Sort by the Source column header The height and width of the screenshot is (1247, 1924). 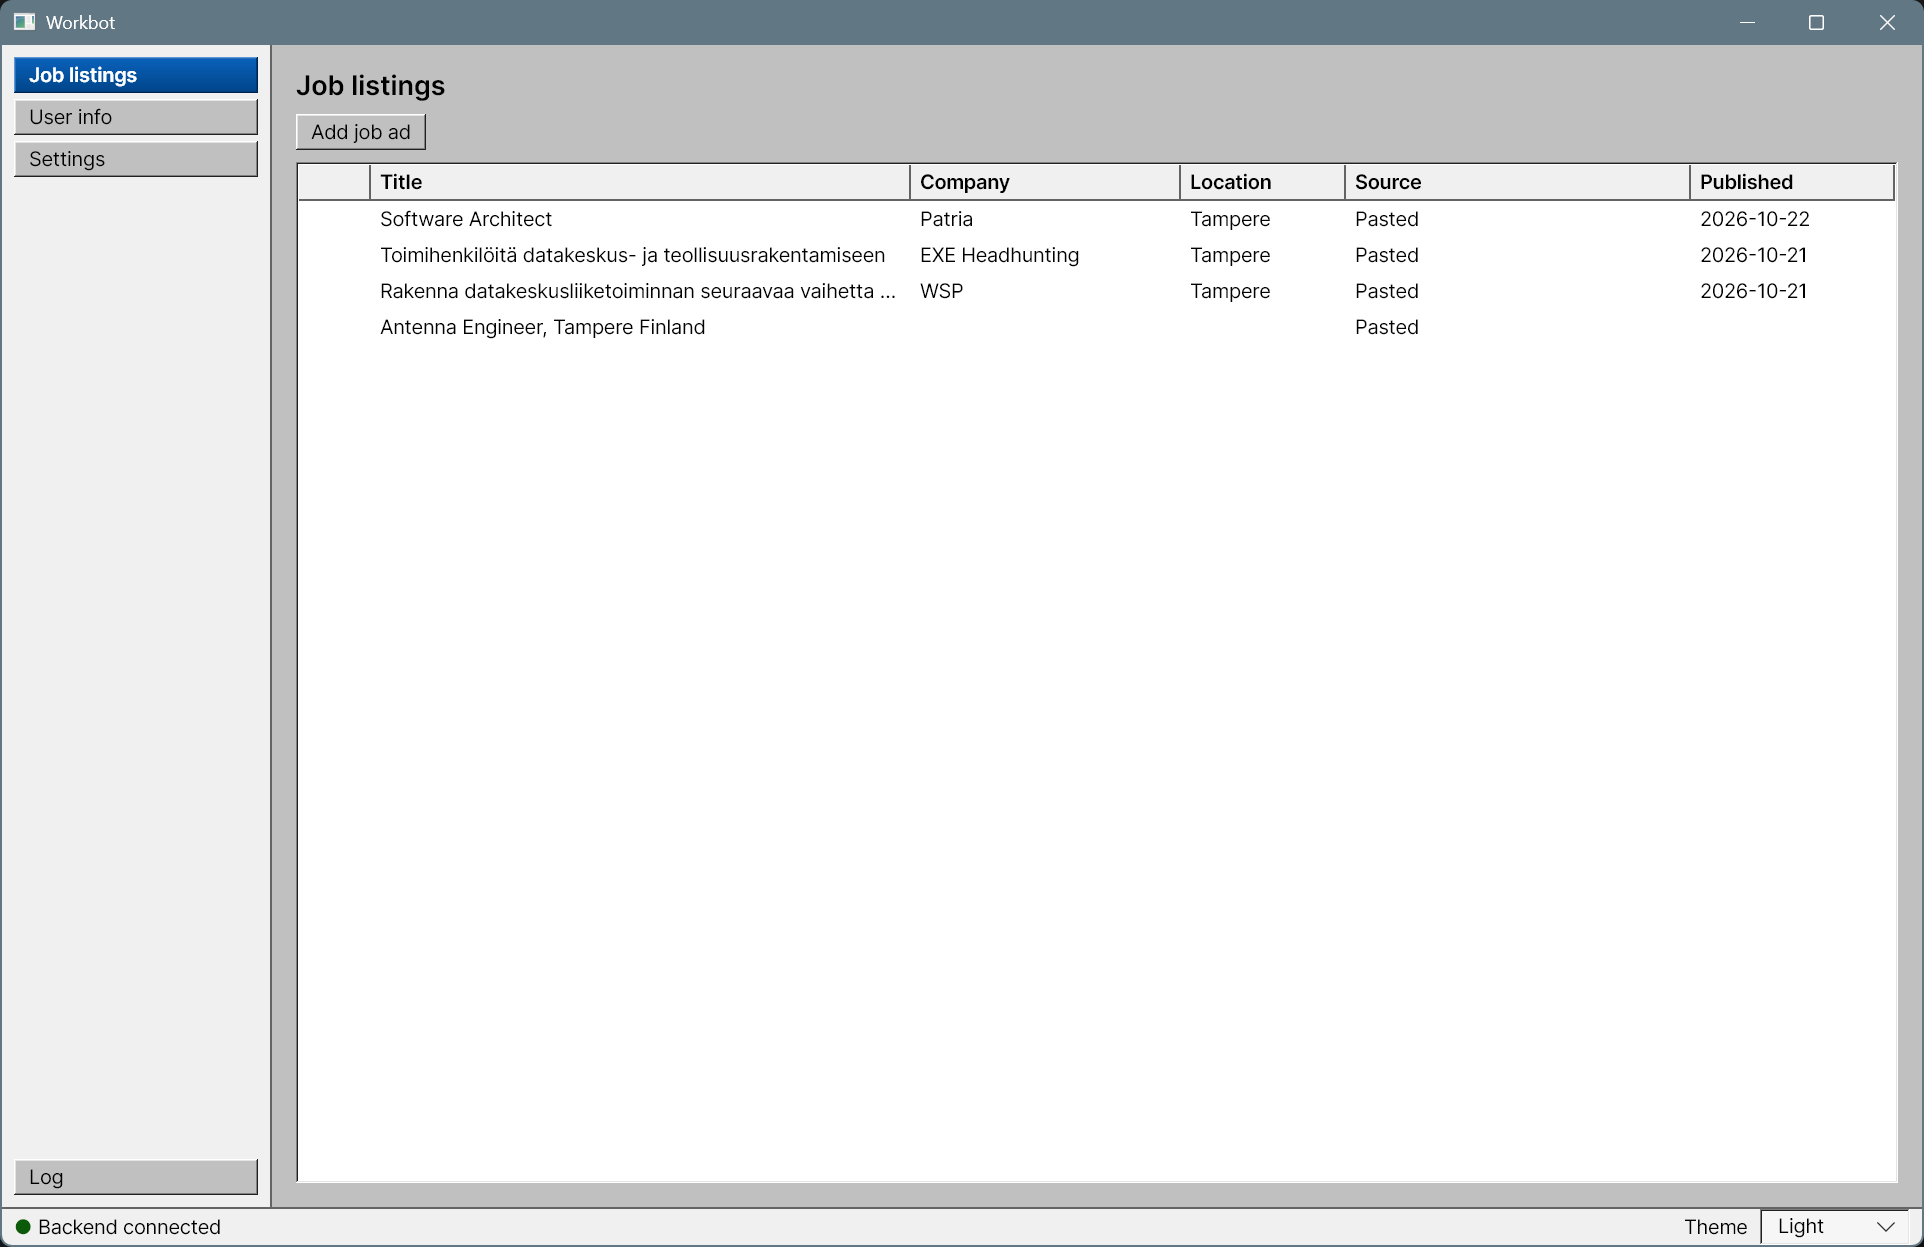(1517, 182)
